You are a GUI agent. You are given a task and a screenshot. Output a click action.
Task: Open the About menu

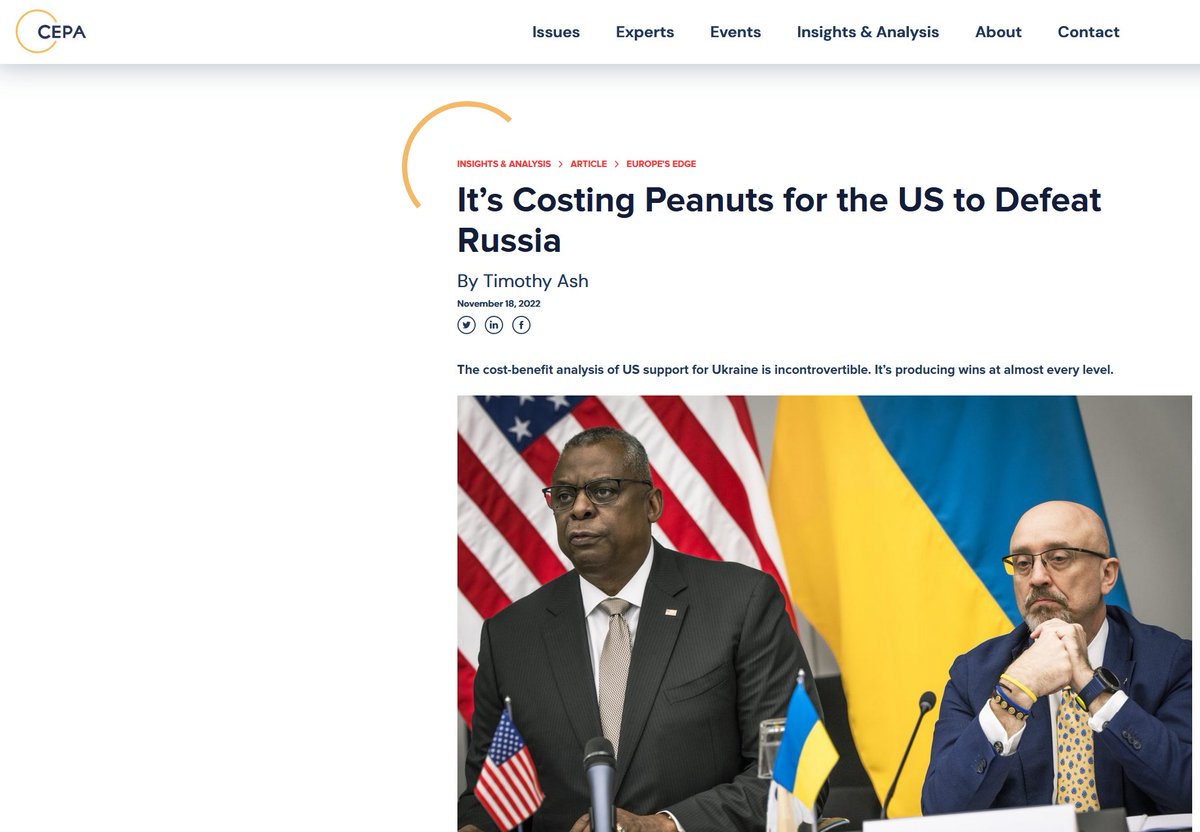[x=998, y=32]
